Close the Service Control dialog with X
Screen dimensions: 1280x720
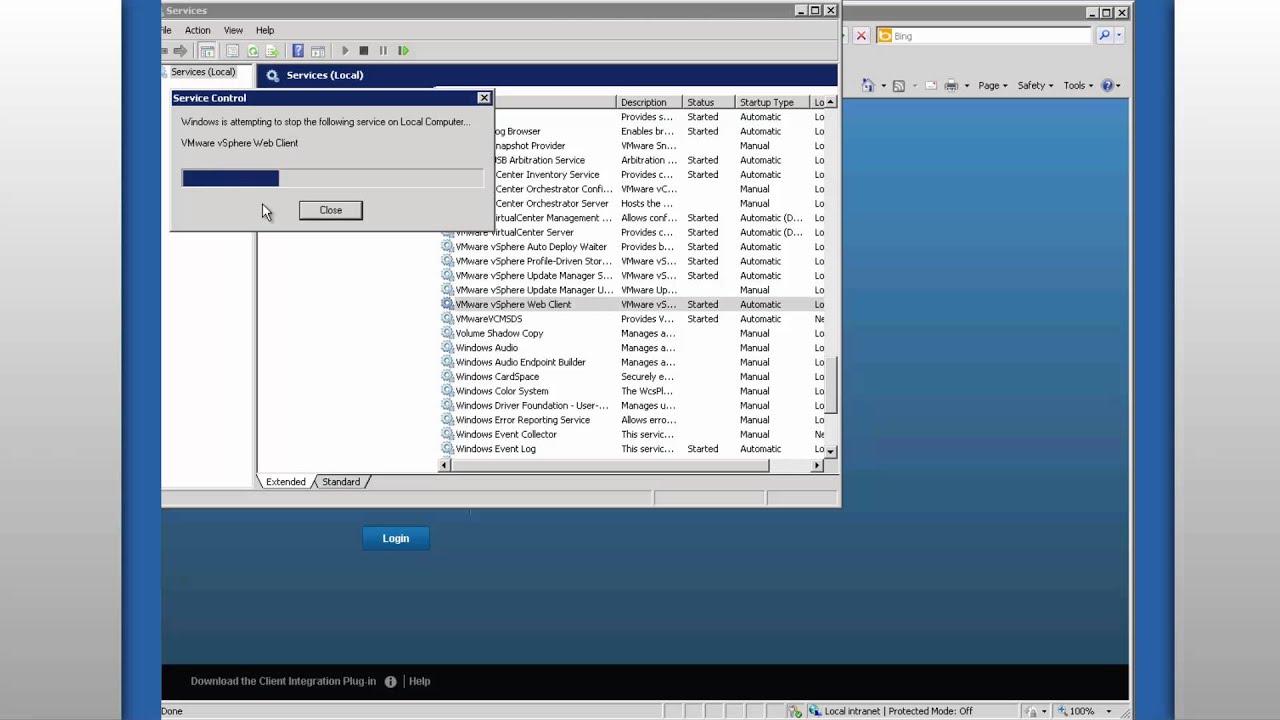click(x=484, y=98)
